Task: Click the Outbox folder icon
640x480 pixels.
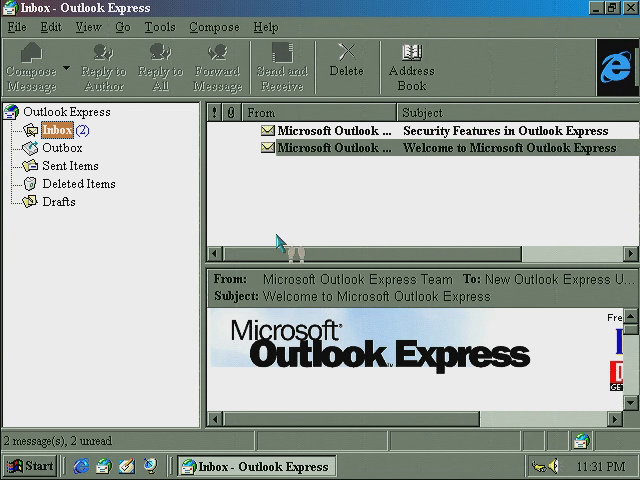Action: tap(30, 148)
